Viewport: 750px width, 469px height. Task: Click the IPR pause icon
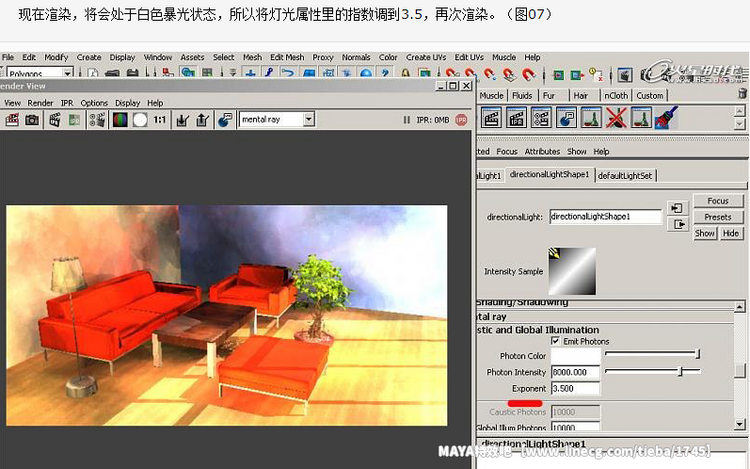click(x=407, y=120)
